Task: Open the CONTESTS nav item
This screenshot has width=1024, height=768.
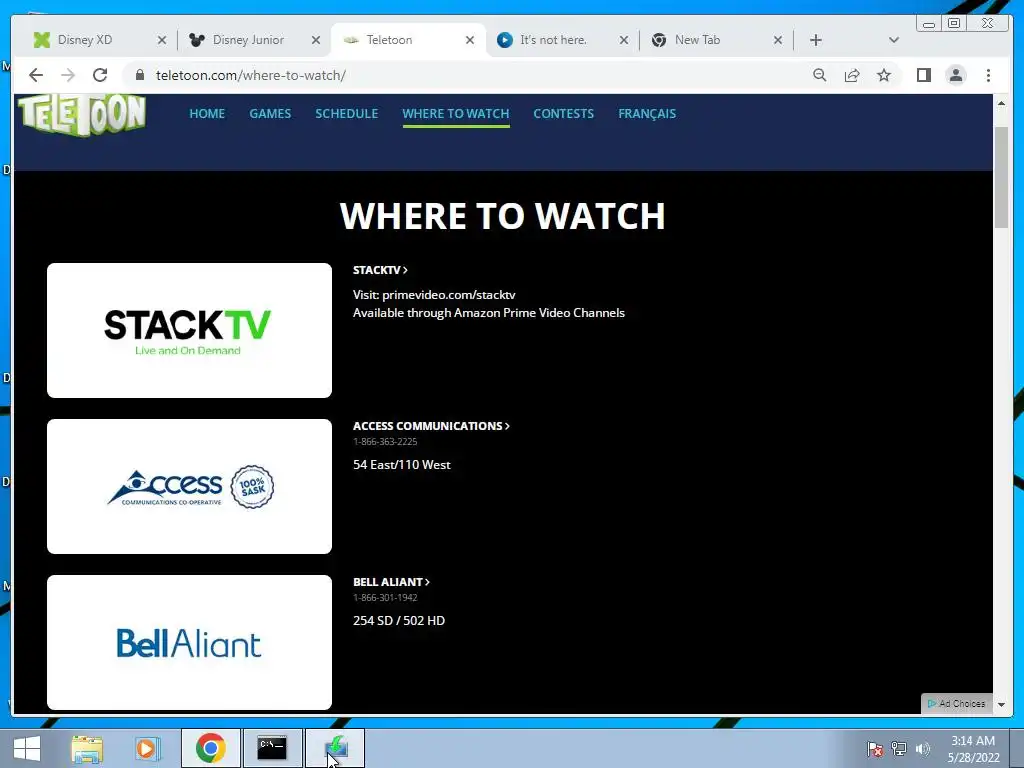Action: click(564, 114)
